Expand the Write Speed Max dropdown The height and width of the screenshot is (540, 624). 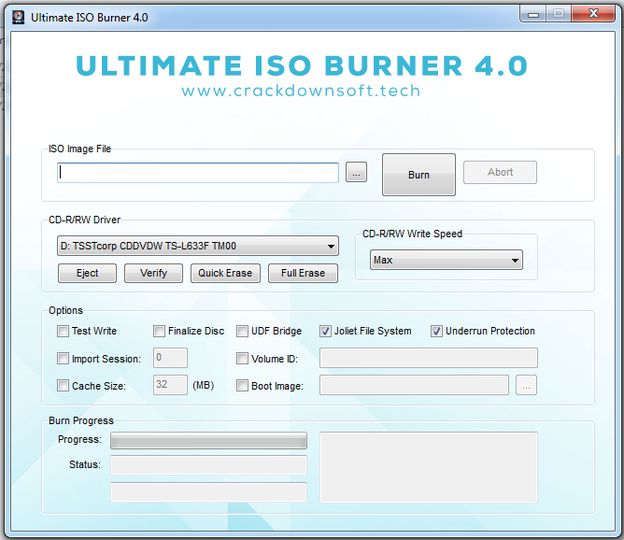pos(446,260)
